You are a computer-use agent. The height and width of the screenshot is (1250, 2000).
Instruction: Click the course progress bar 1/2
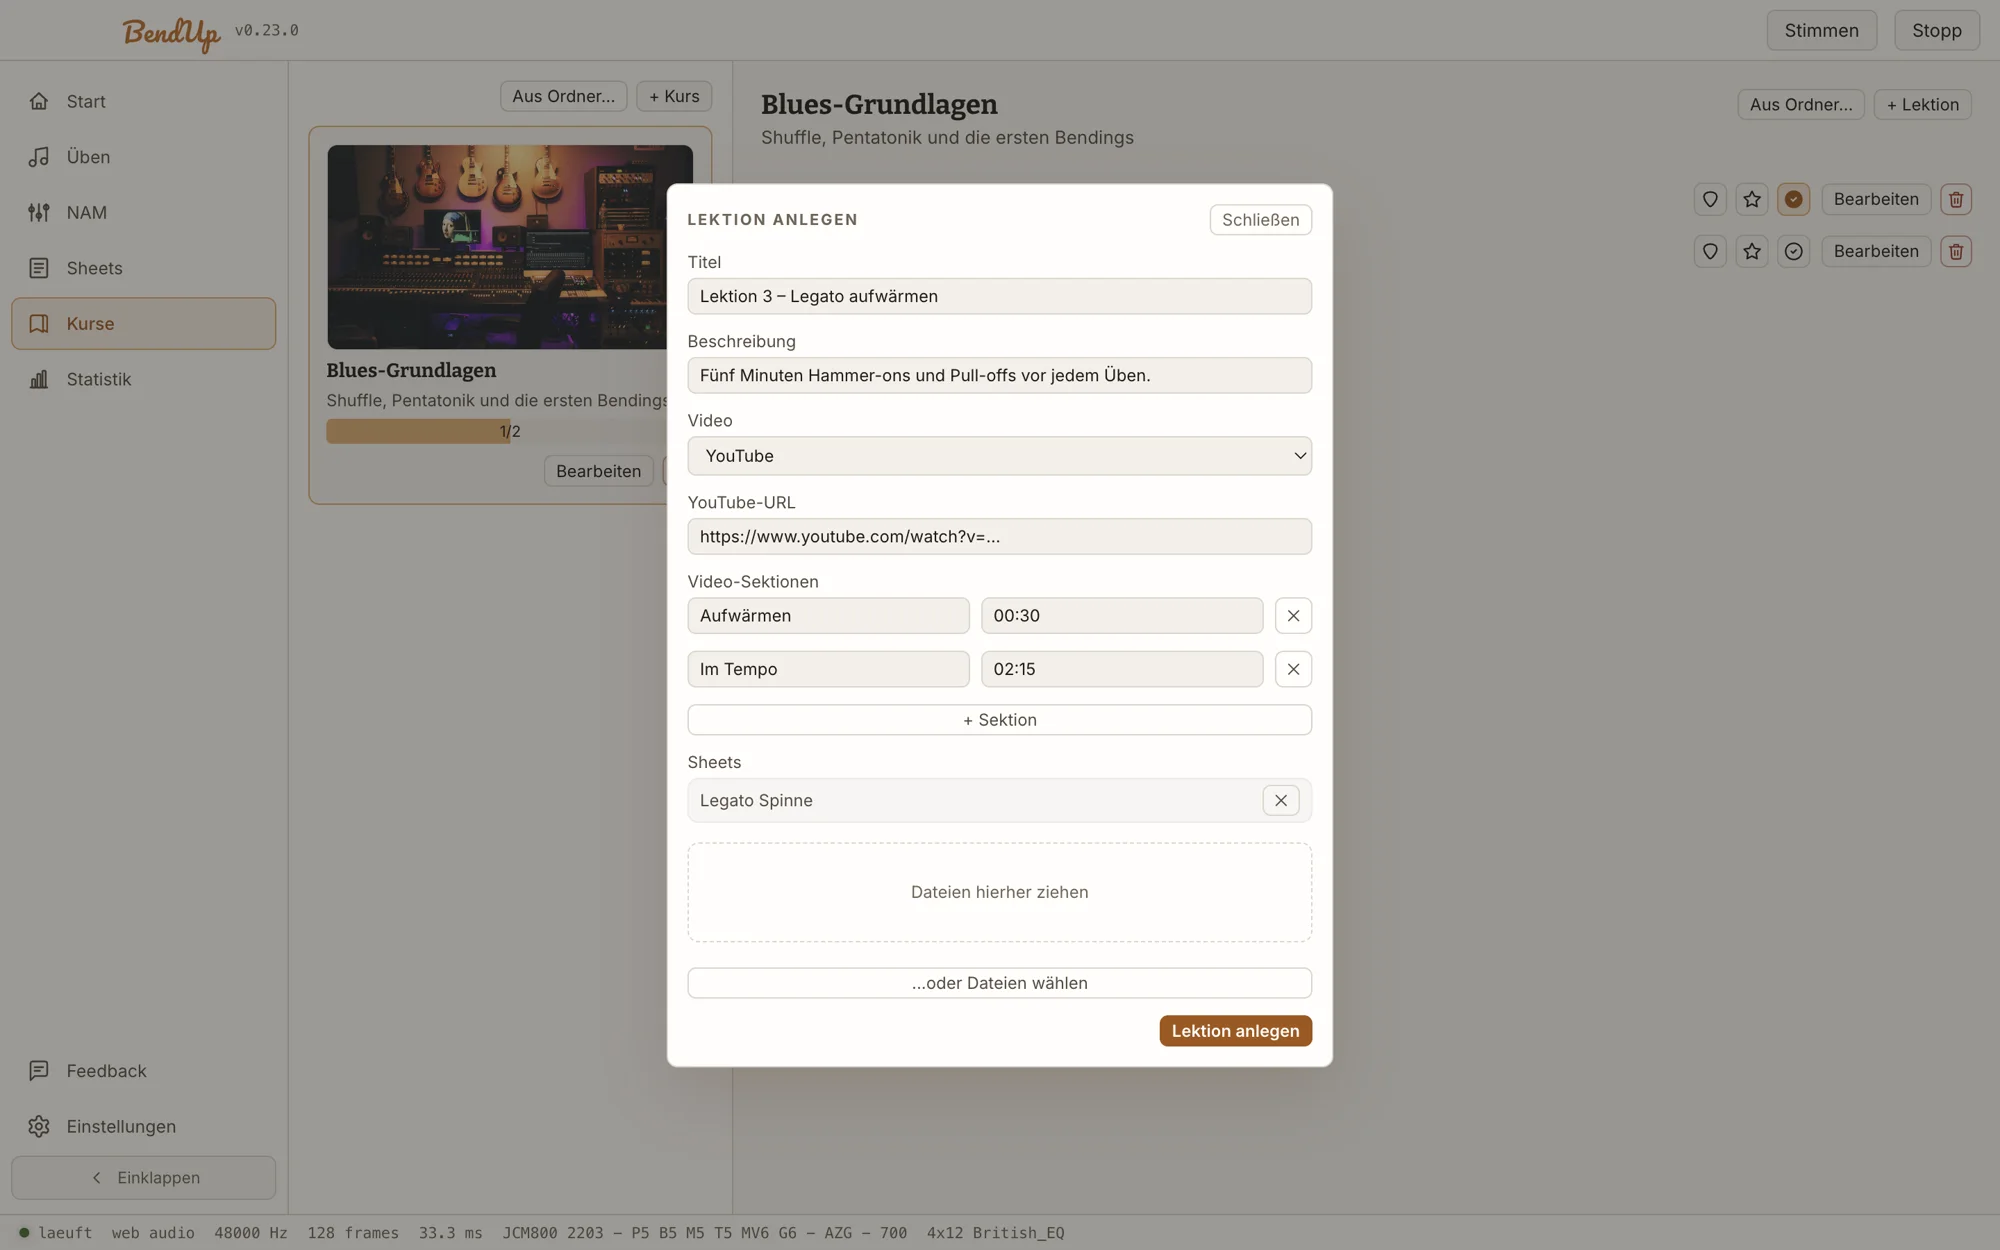(x=510, y=431)
